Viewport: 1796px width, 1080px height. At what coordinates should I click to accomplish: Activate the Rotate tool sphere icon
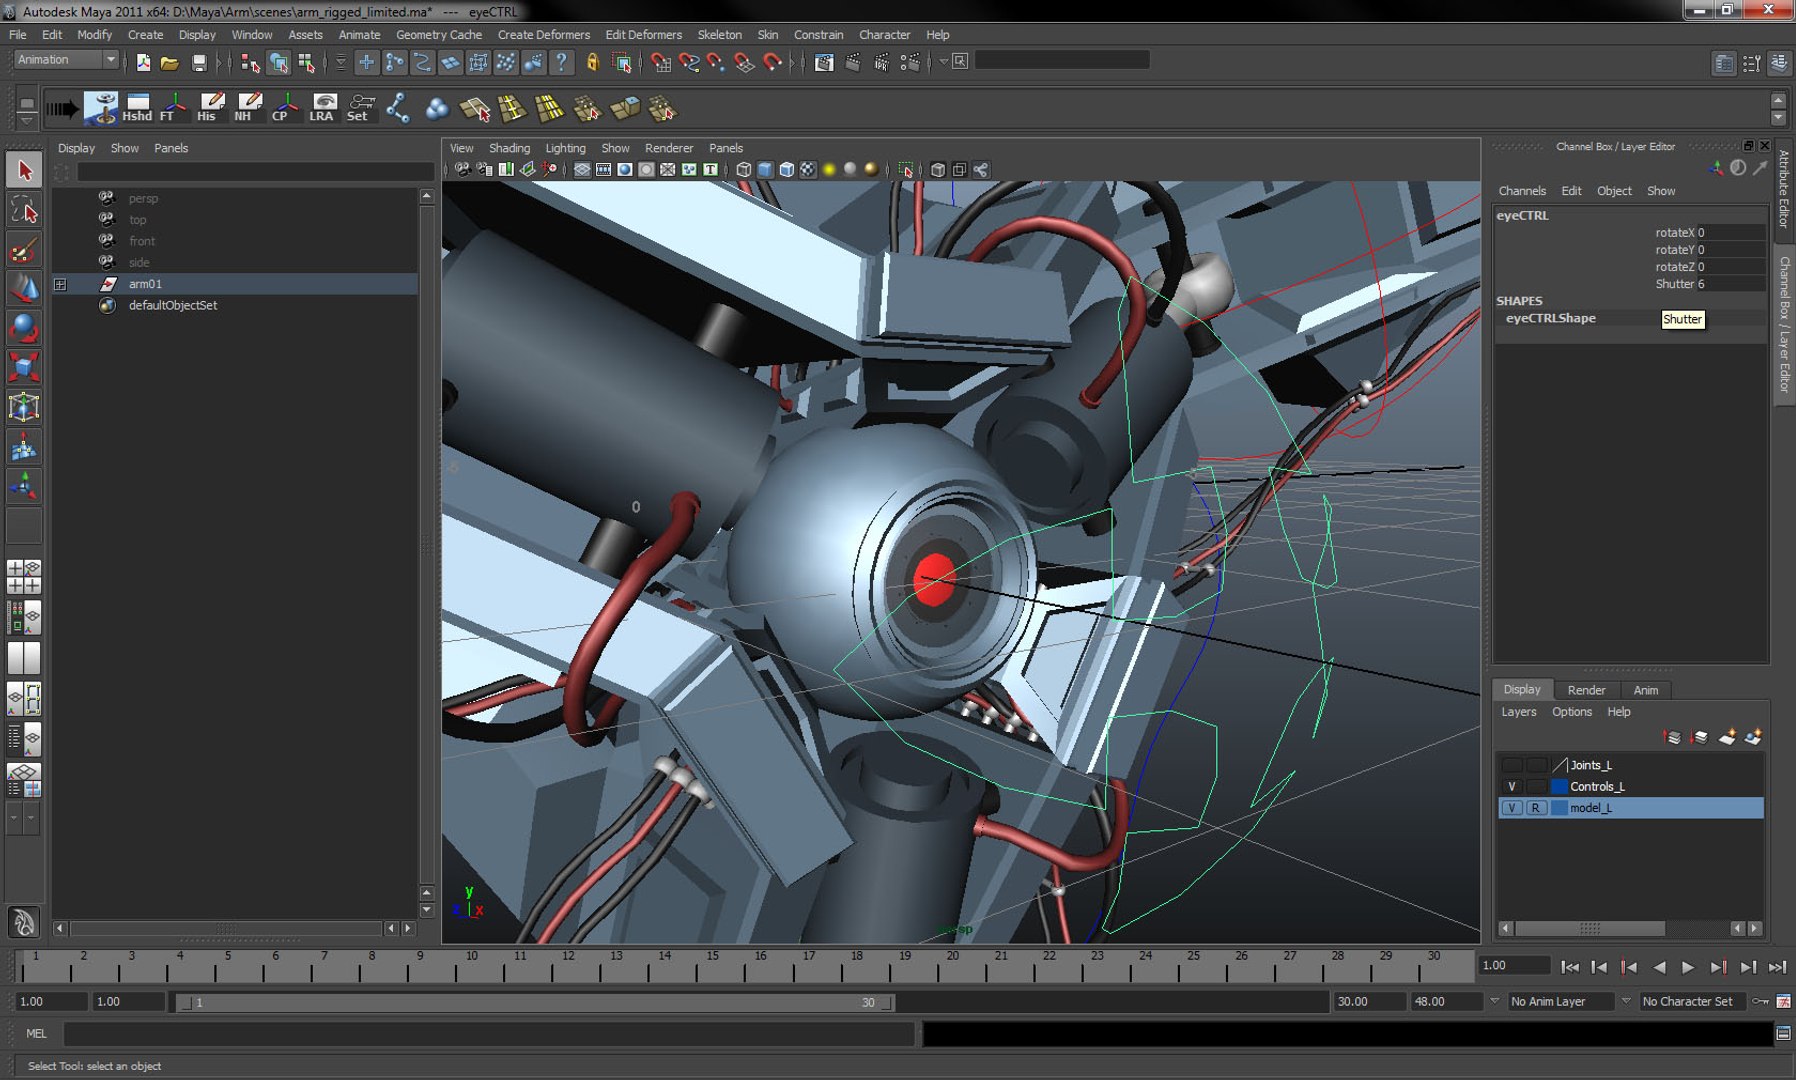click(24, 328)
